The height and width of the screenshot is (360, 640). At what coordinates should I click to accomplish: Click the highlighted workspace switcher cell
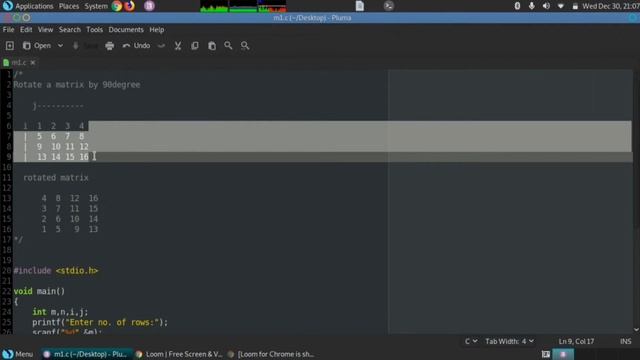coord(563,354)
